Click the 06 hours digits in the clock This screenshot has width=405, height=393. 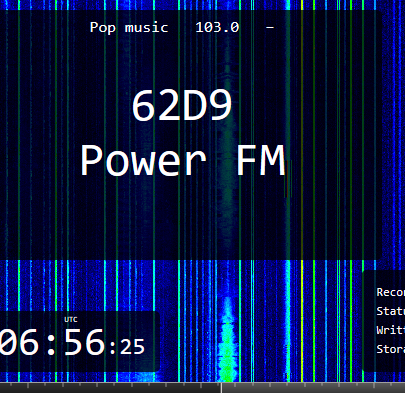[19, 342]
